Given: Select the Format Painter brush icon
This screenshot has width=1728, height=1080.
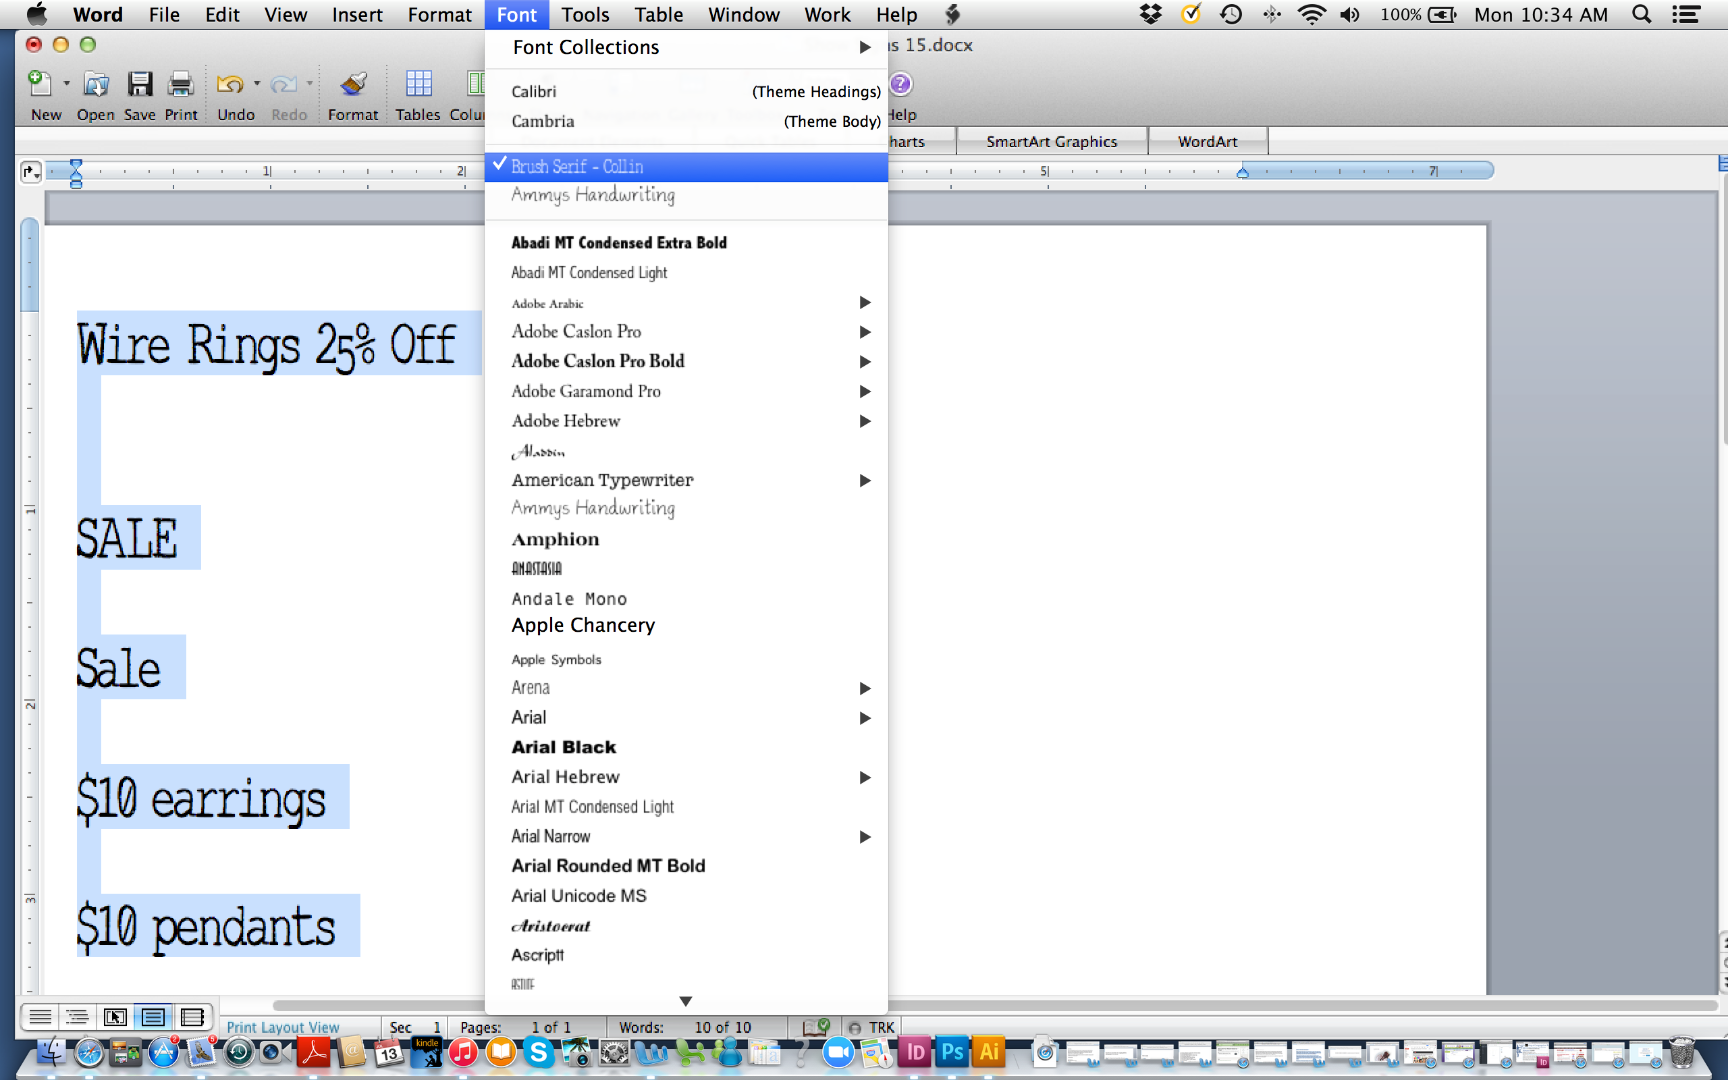Looking at the screenshot, I should [353, 85].
